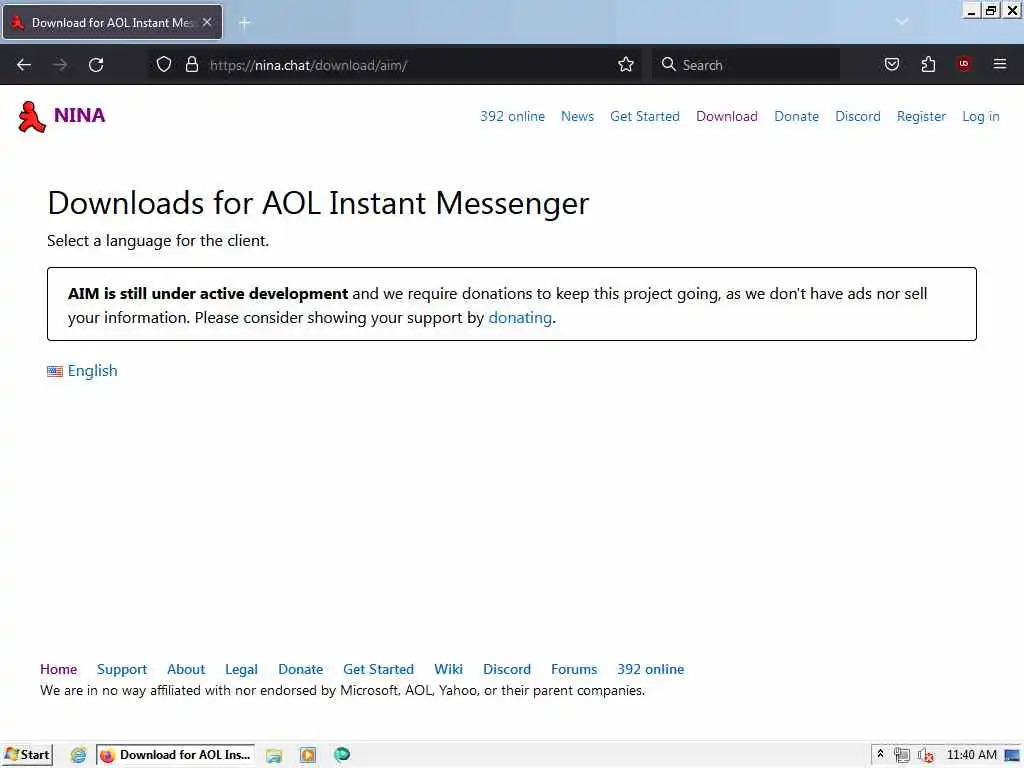Click the 11:40 AM taskbar clock
This screenshot has width=1024, height=768.
972,755
